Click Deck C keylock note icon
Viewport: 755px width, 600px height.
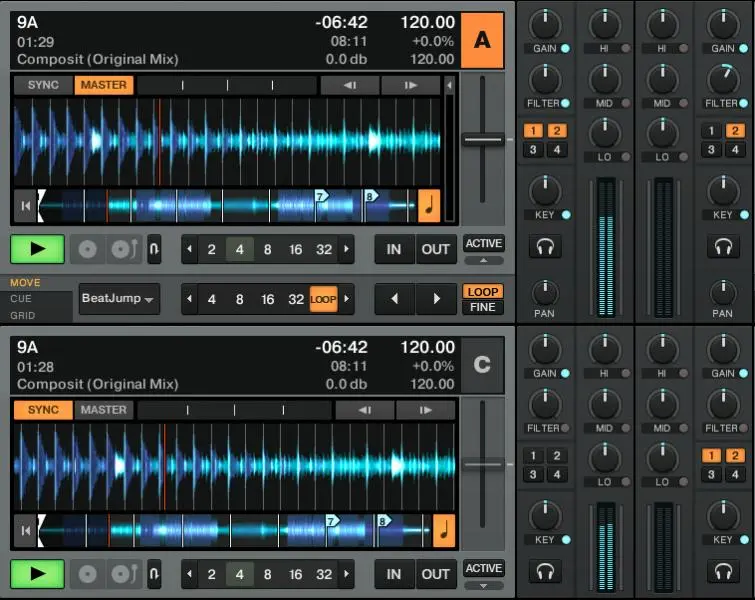442,530
